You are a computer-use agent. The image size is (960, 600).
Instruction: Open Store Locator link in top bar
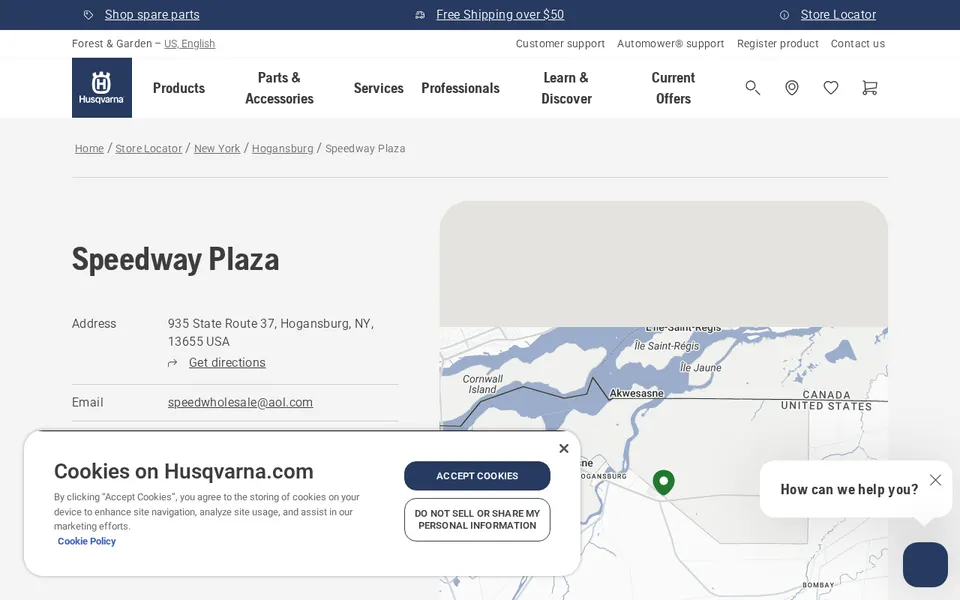(838, 15)
